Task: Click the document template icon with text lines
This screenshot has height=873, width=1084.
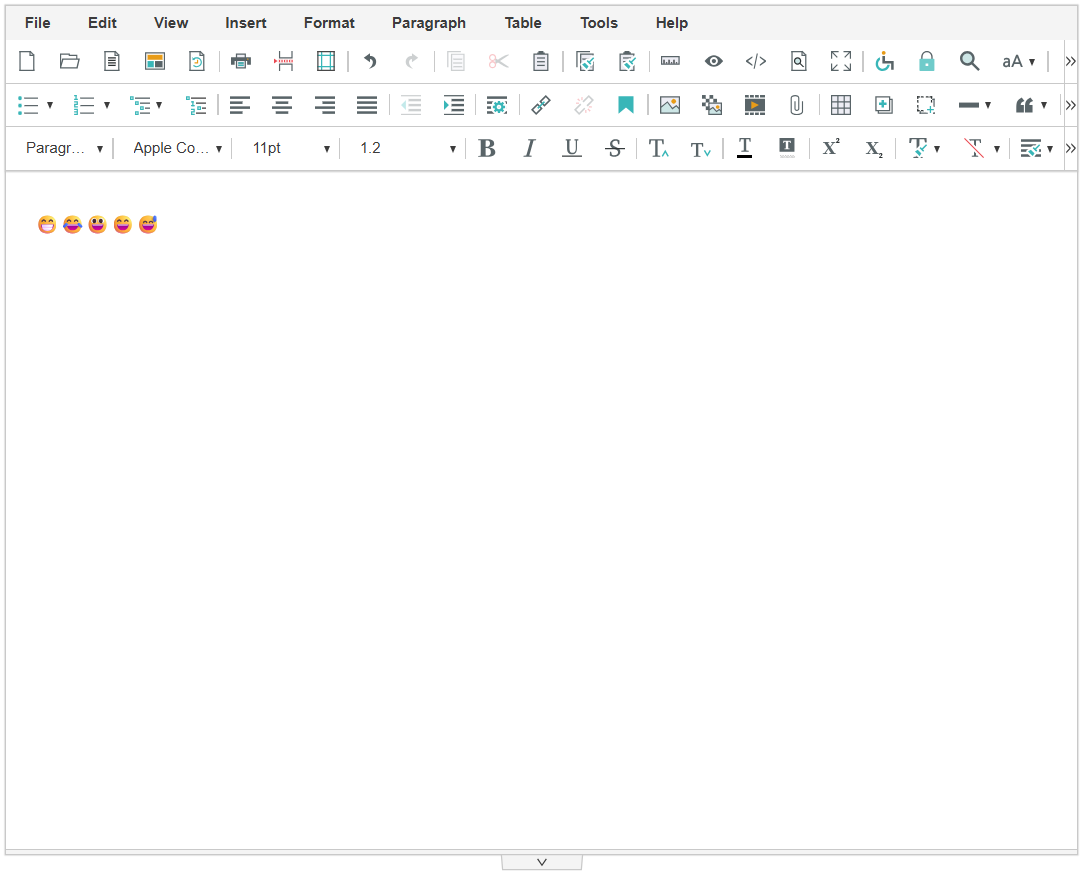Action: click(112, 62)
